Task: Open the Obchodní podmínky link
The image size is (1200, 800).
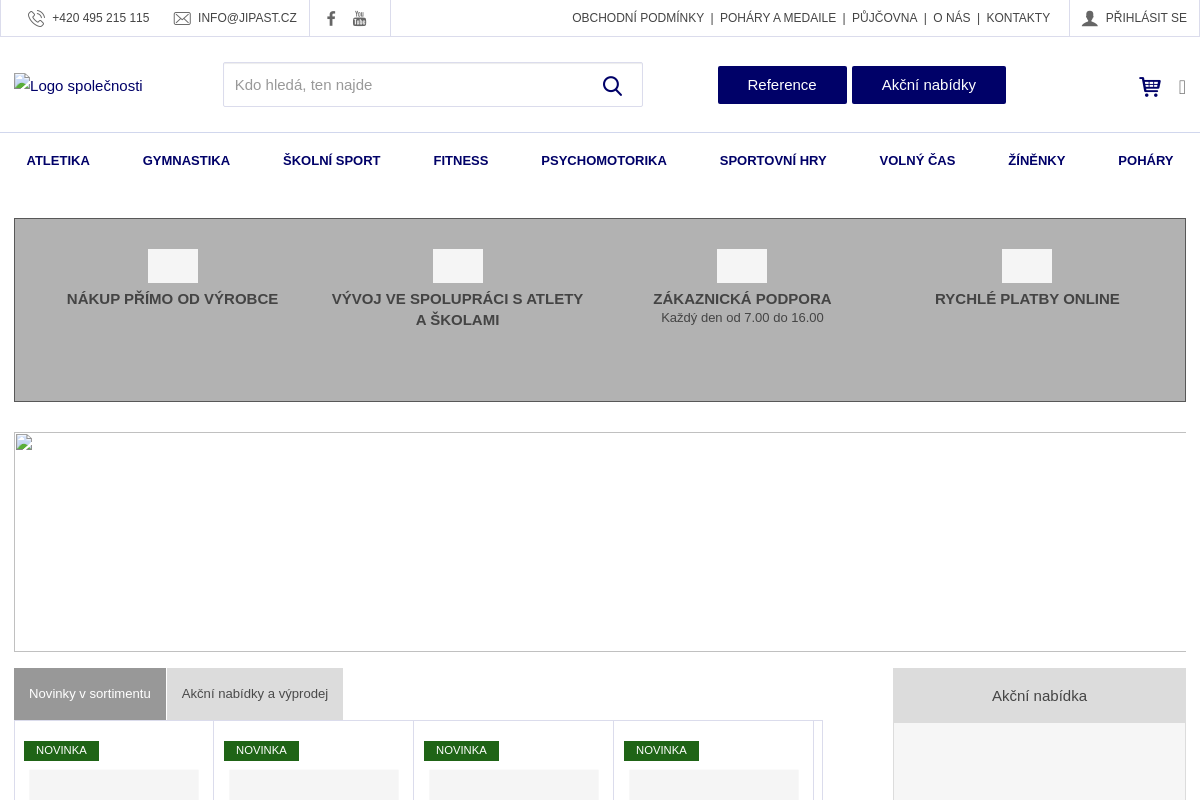Action: (x=638, y=18)
